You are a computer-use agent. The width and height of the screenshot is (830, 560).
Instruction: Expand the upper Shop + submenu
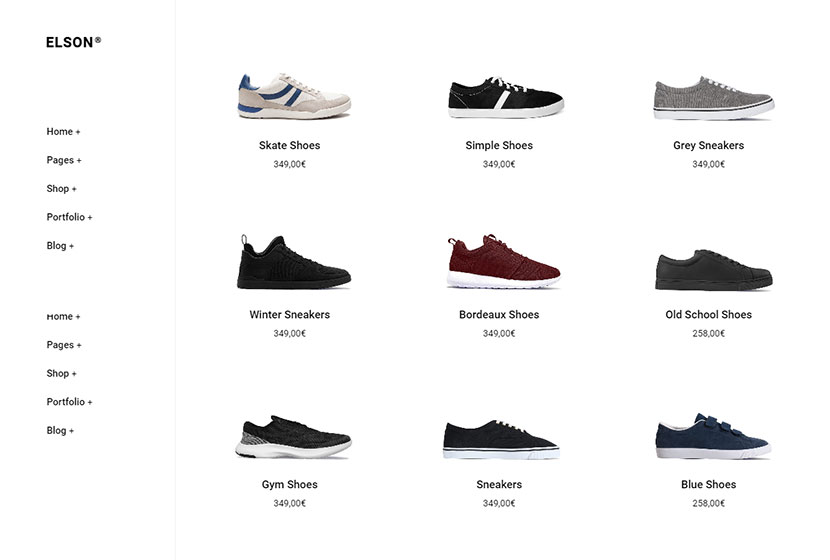pyautogui.click(x=61, y=188)
